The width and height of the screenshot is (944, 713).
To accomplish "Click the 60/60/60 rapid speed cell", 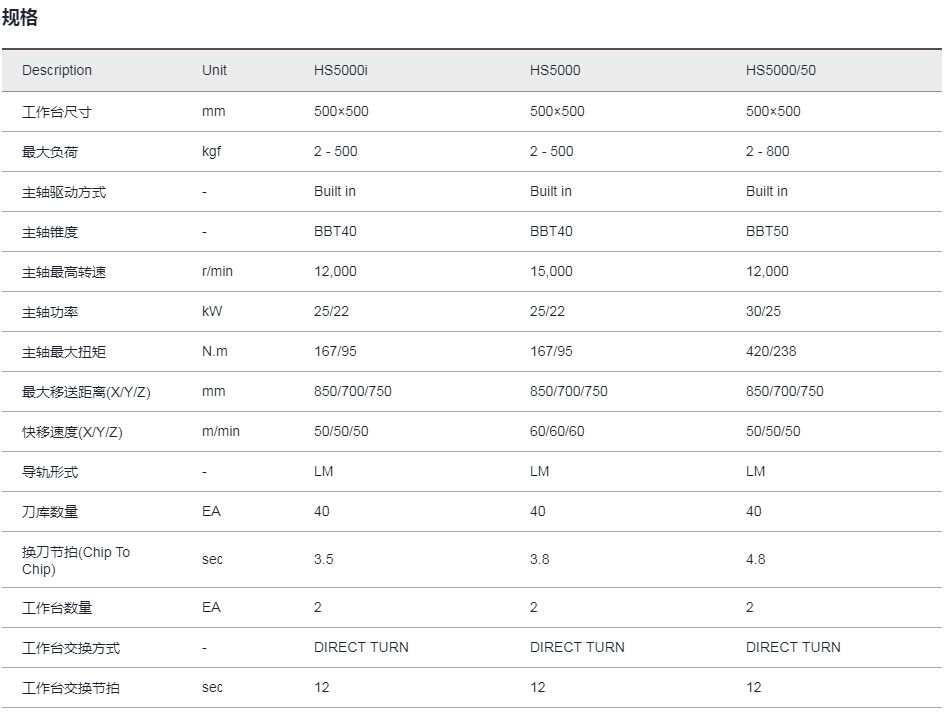I will click(557, 431).
